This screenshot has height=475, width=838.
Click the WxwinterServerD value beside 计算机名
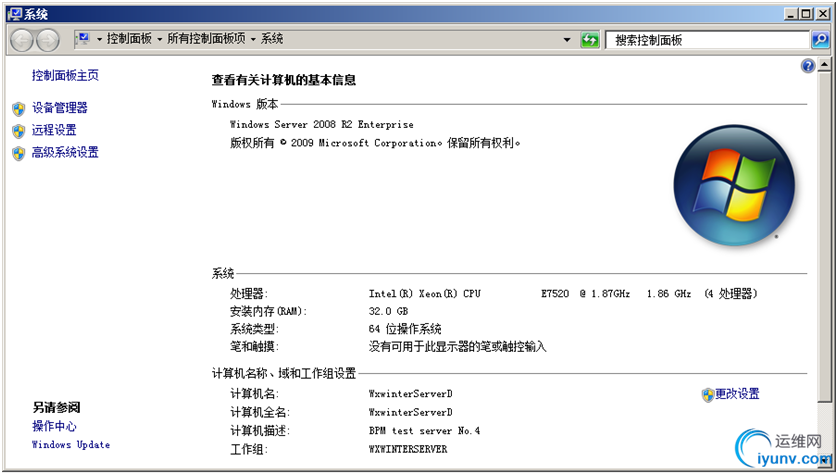coord(410,394)
